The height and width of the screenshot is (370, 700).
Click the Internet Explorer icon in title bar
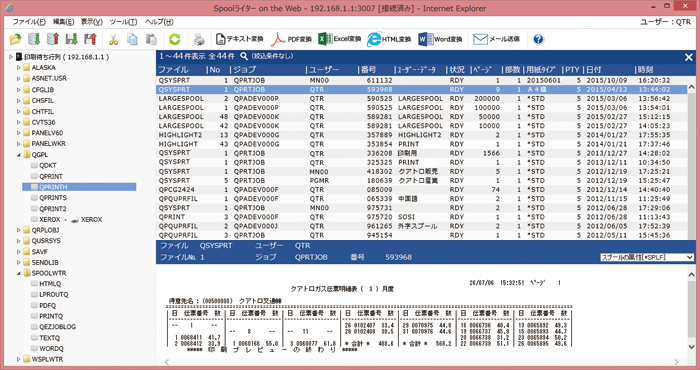pos(9,8)
